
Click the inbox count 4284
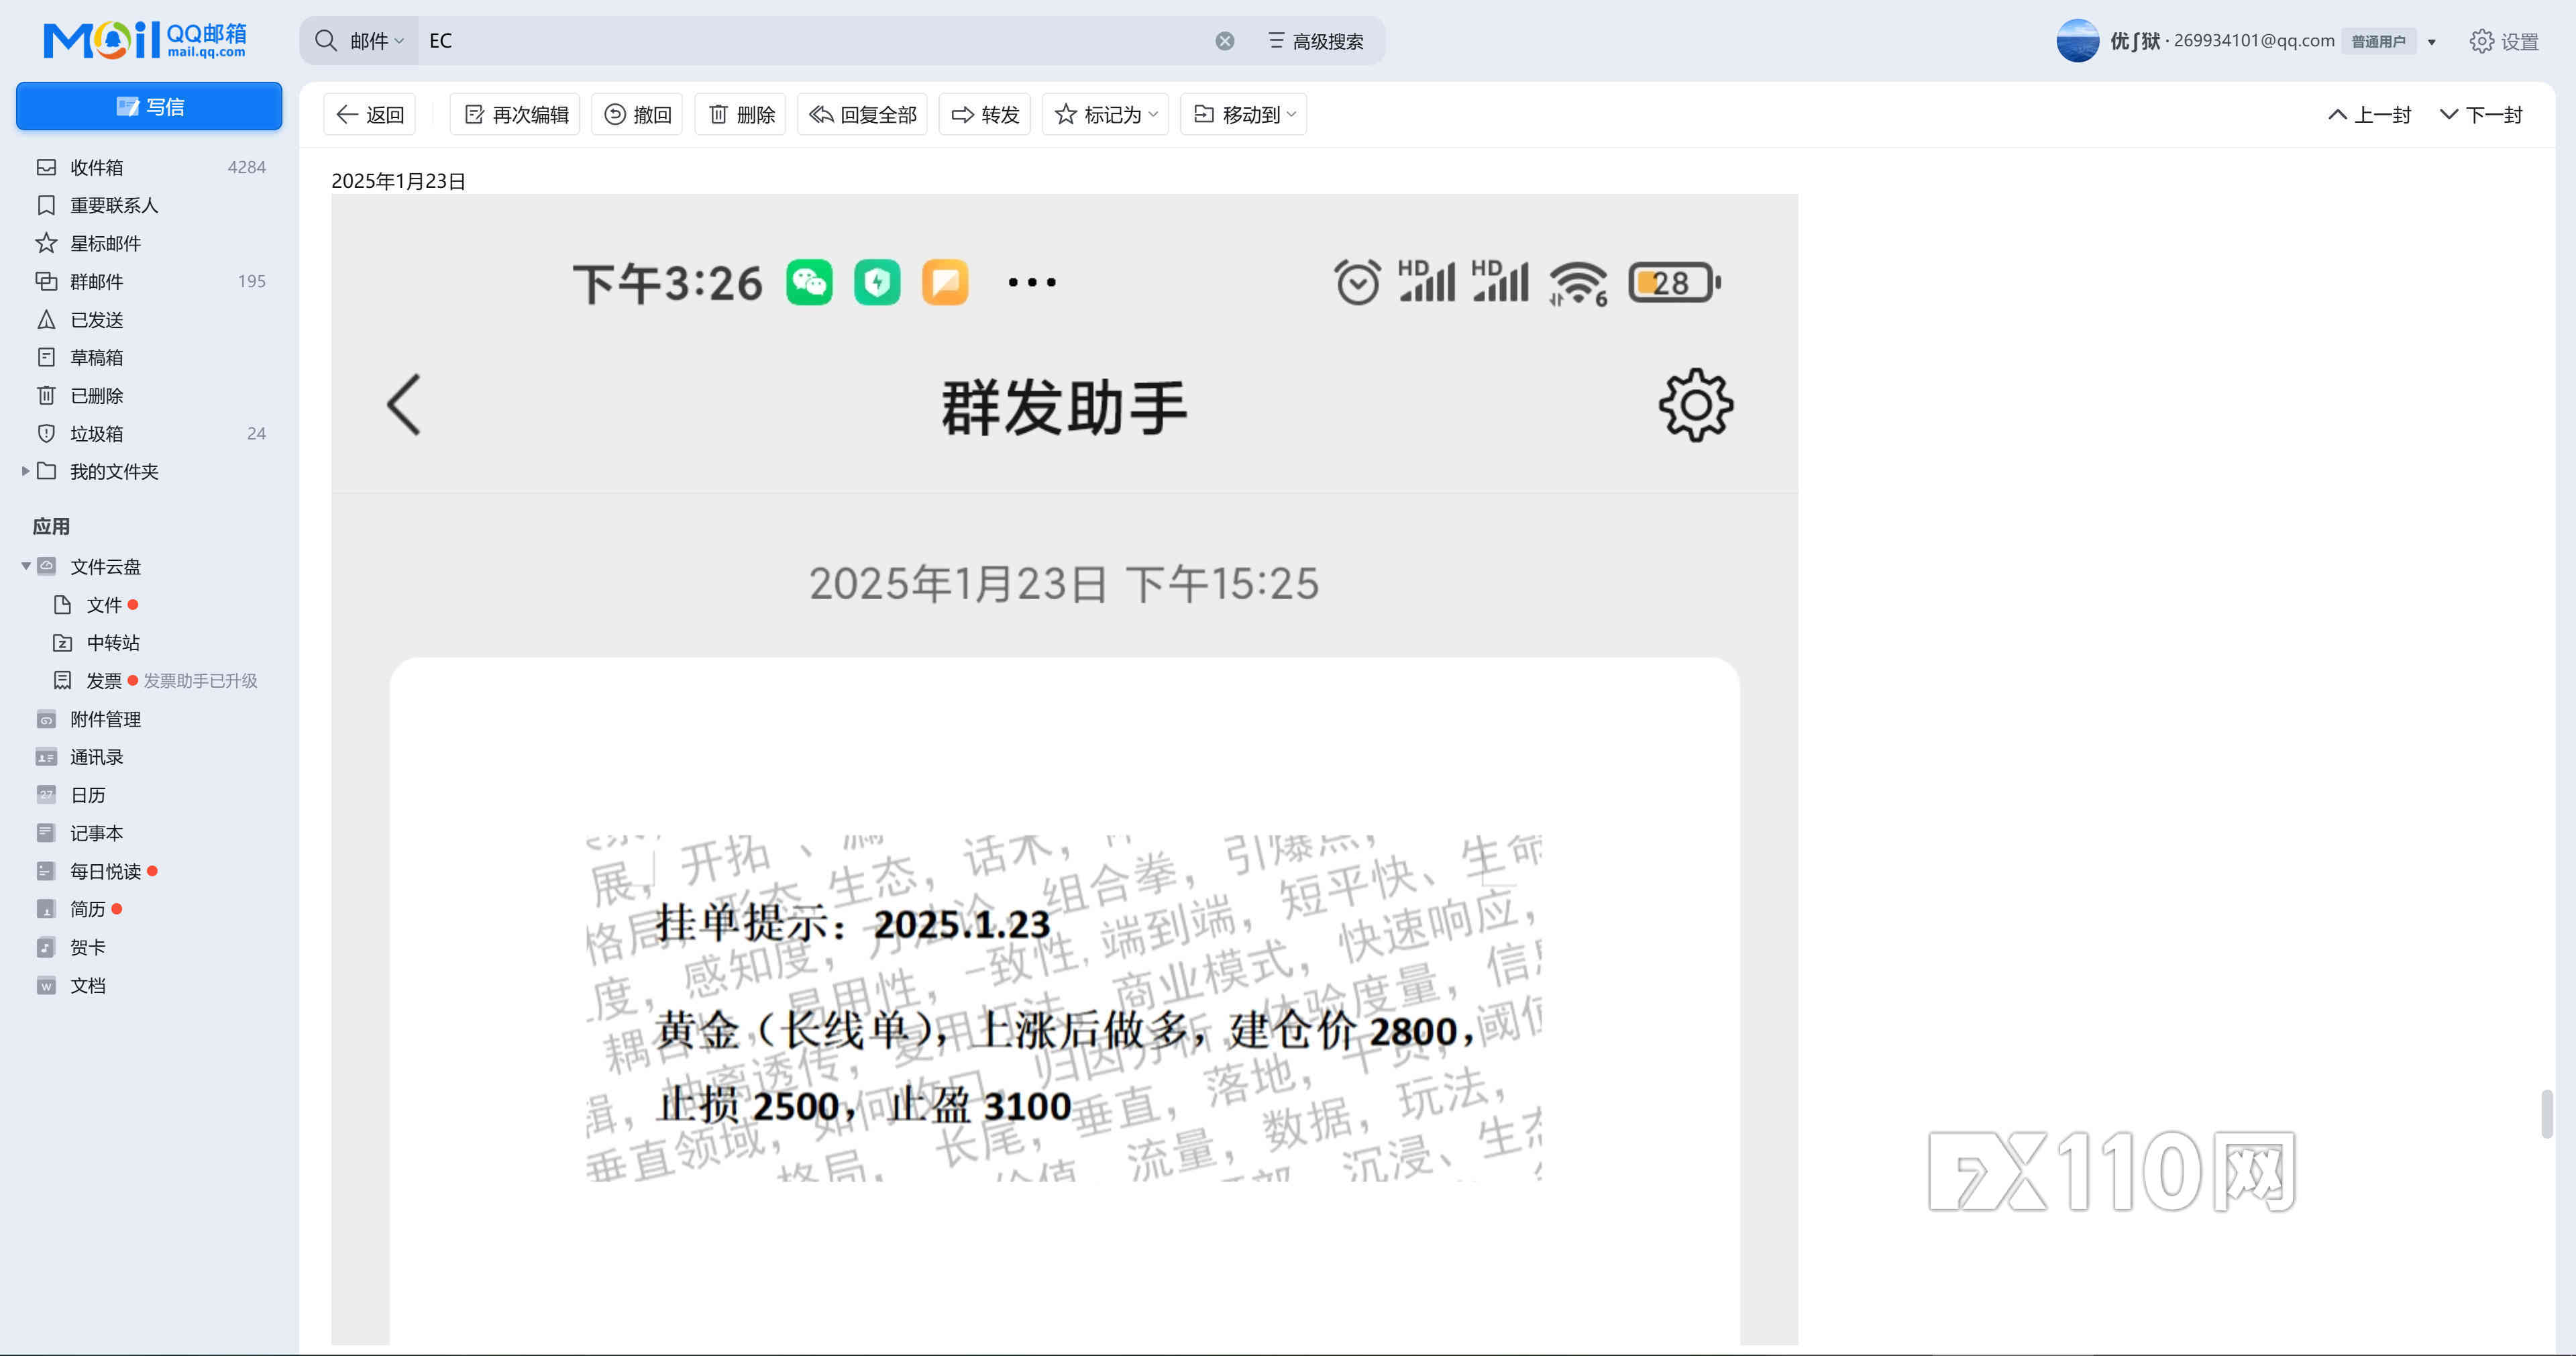tap(246, 167)
